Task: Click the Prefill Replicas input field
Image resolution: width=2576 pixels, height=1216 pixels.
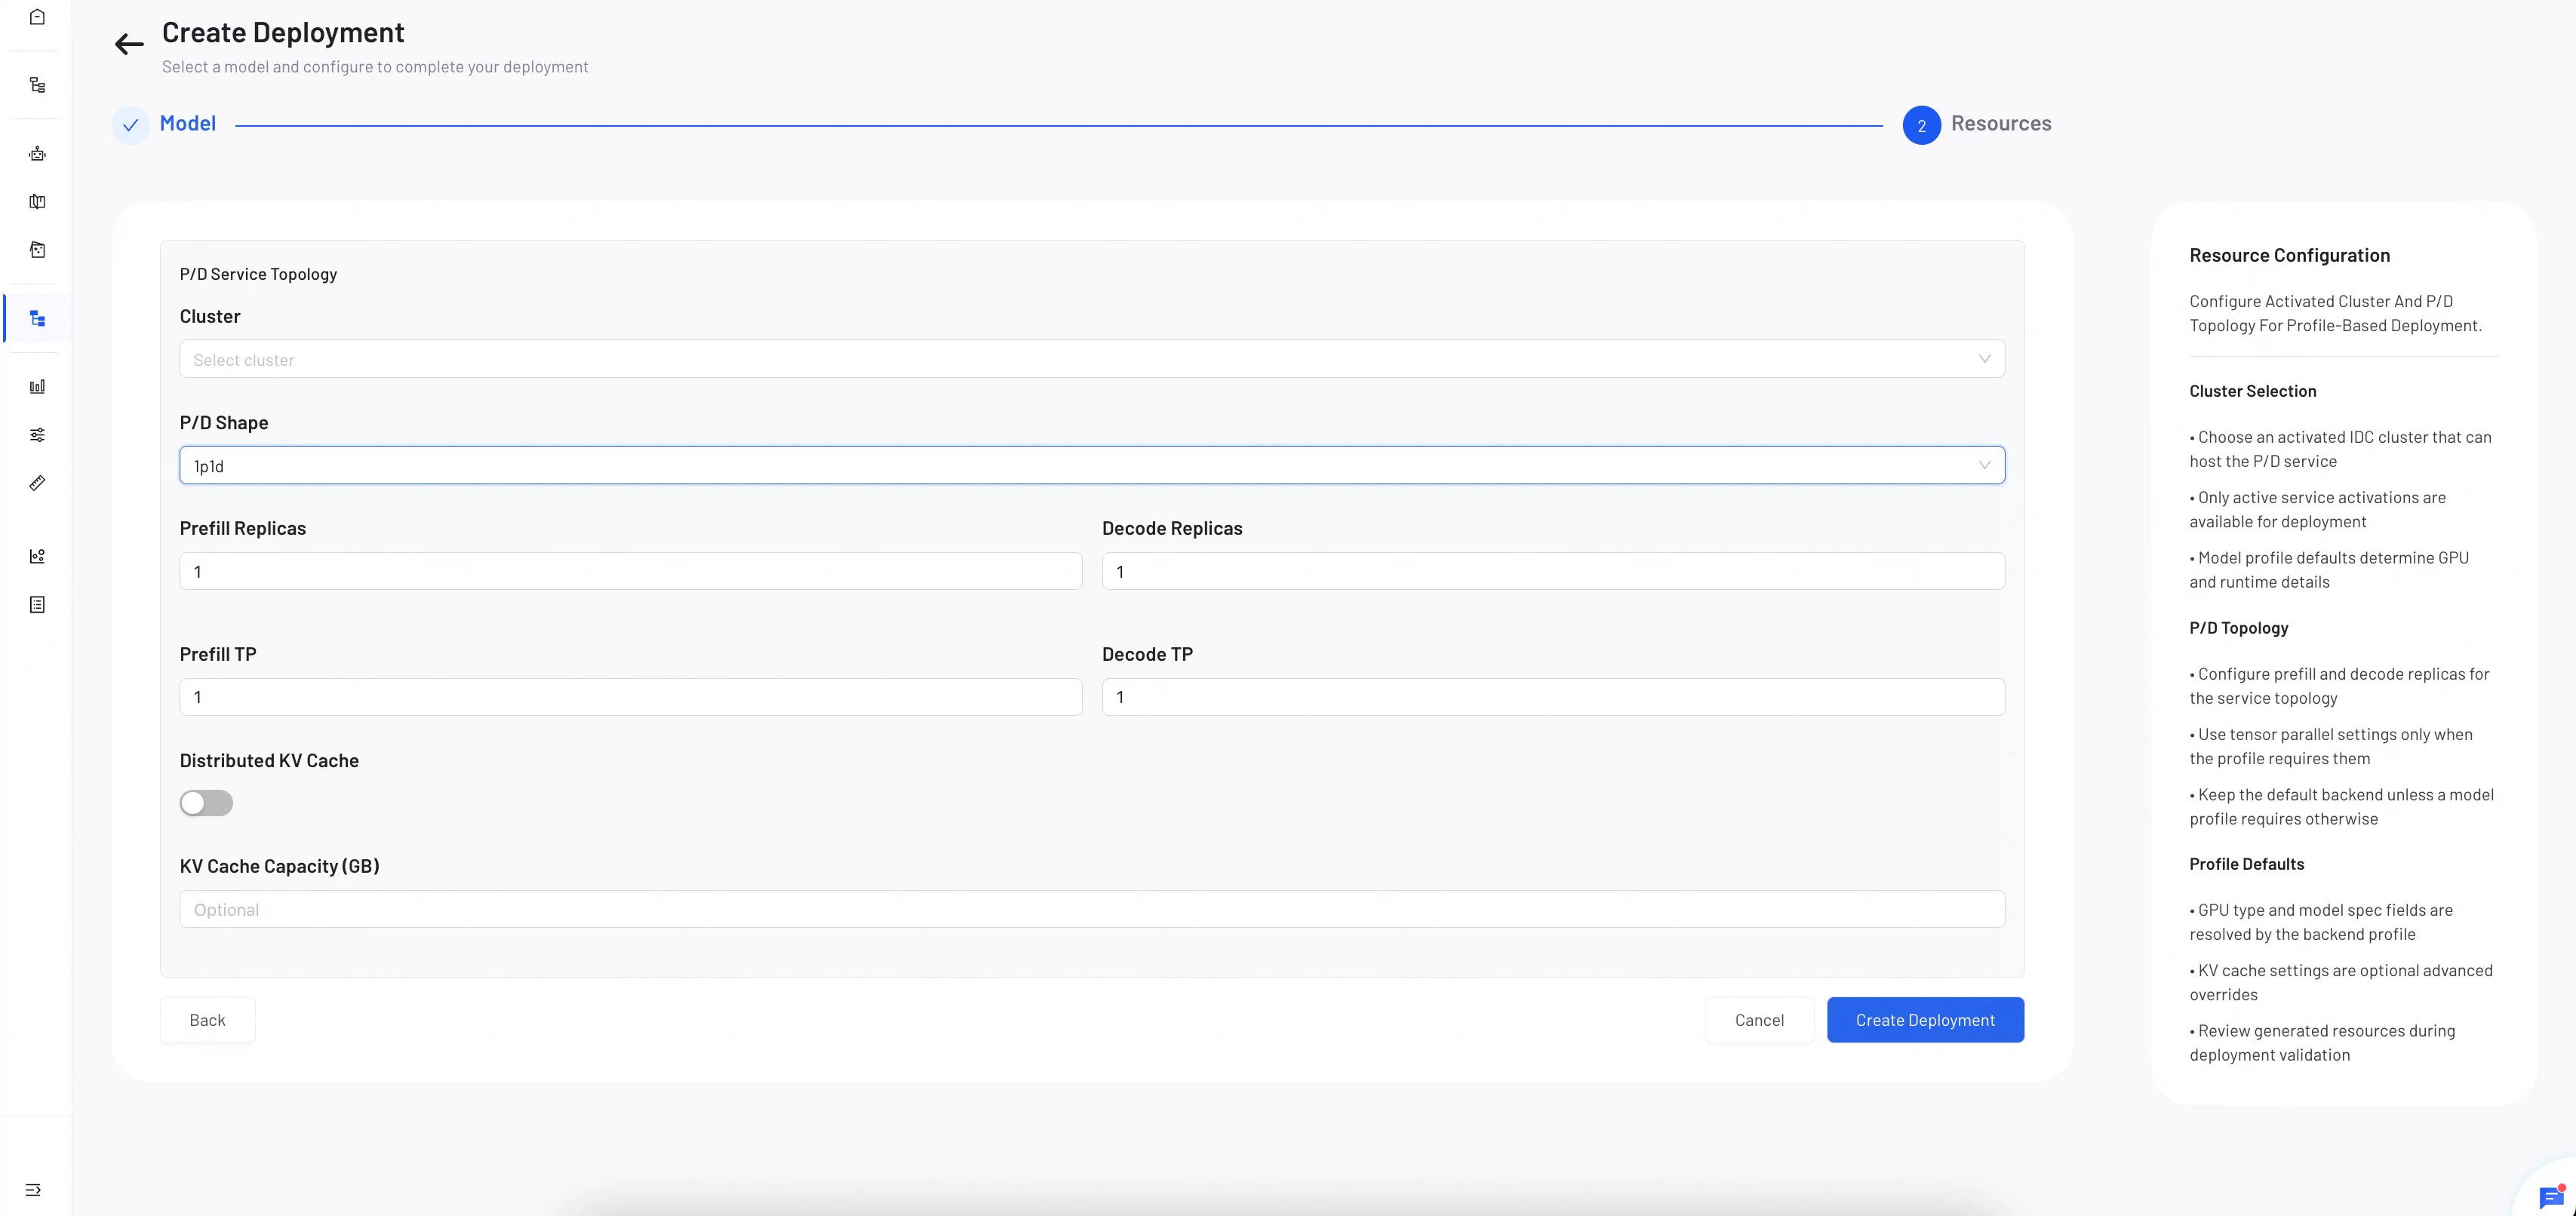Action: tap(631, 571)
